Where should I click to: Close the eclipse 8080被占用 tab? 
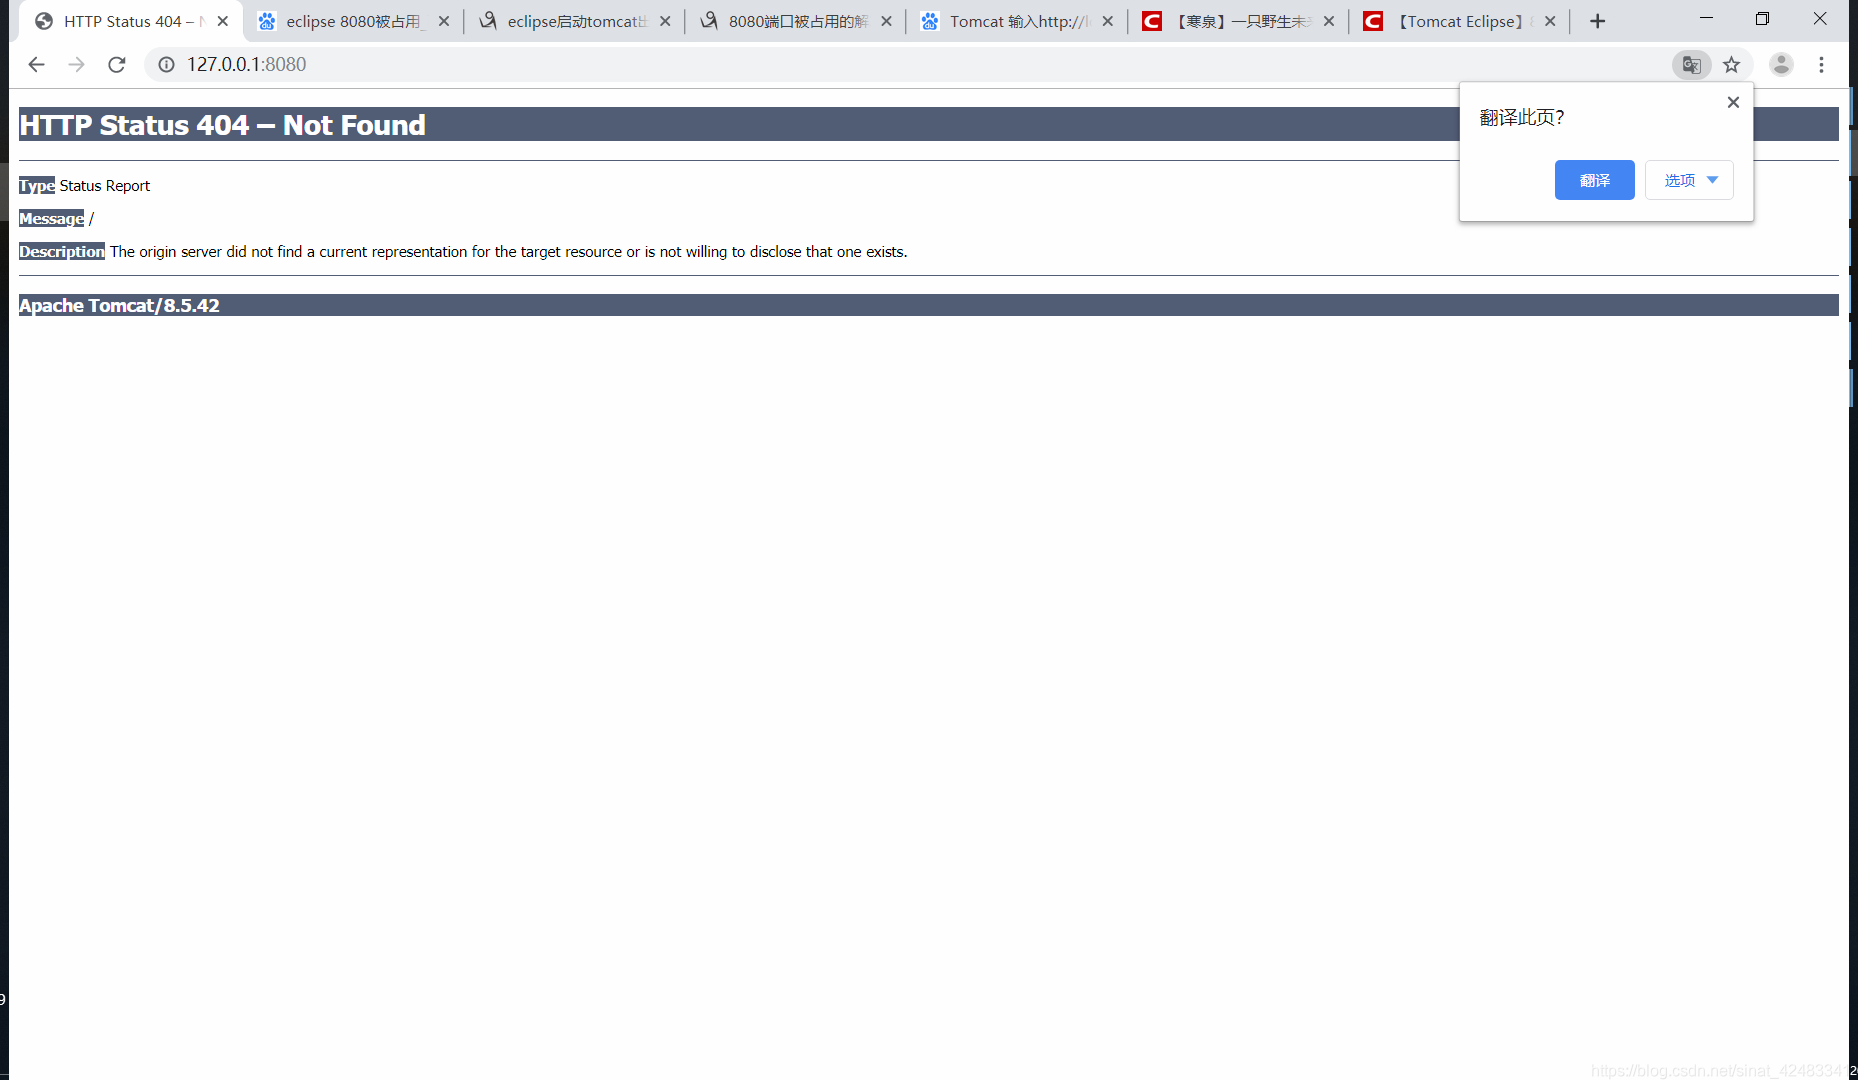(x=444, y=21)
